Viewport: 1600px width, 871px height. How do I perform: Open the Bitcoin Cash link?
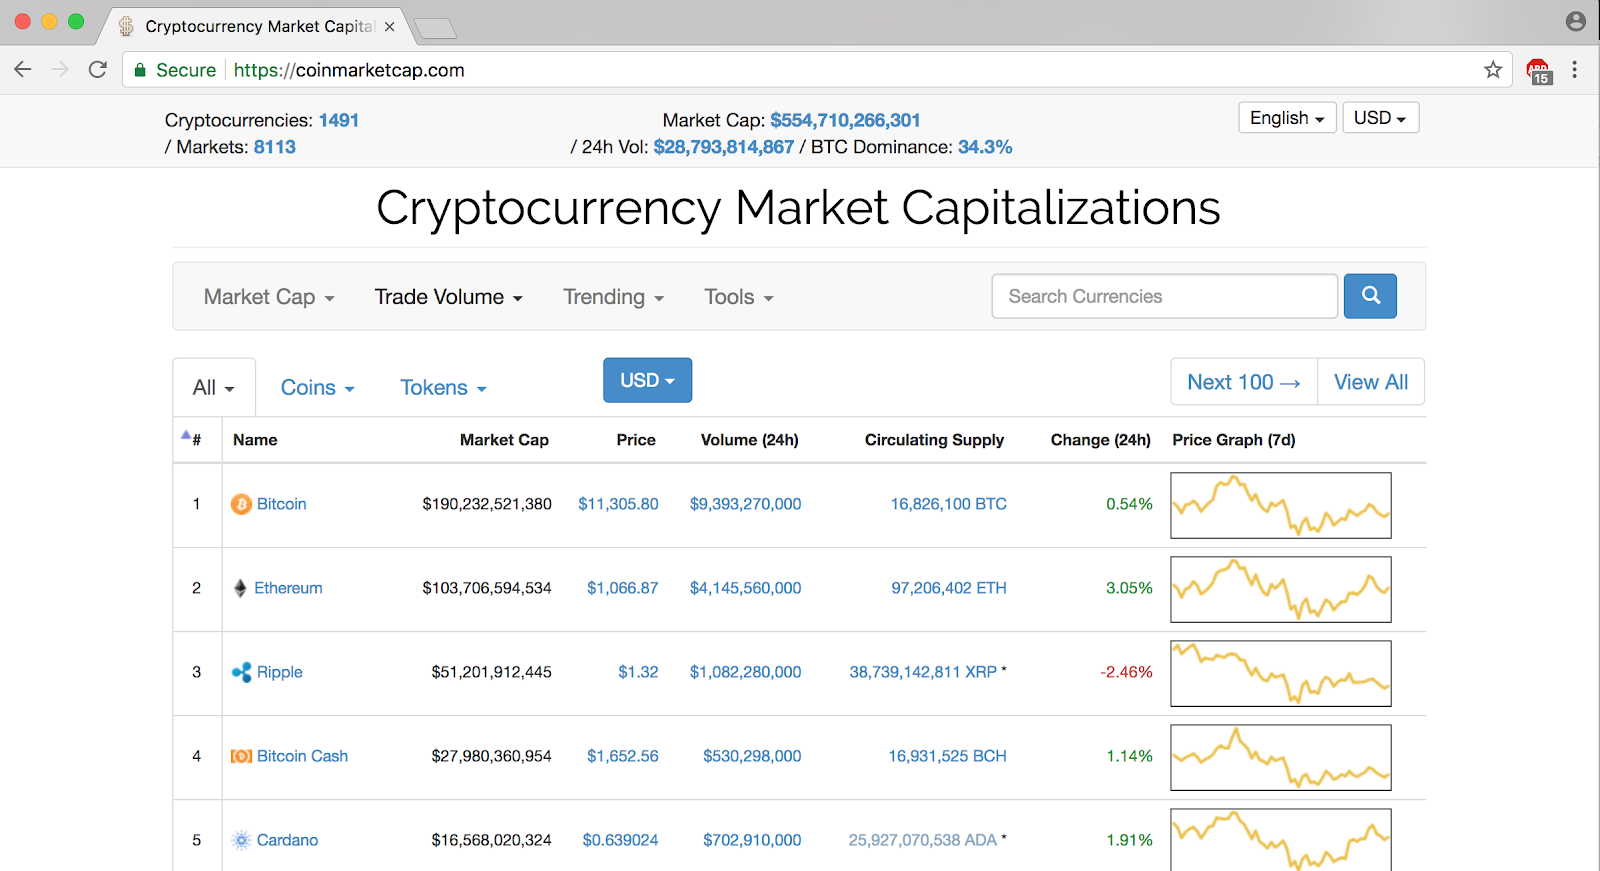302,756
